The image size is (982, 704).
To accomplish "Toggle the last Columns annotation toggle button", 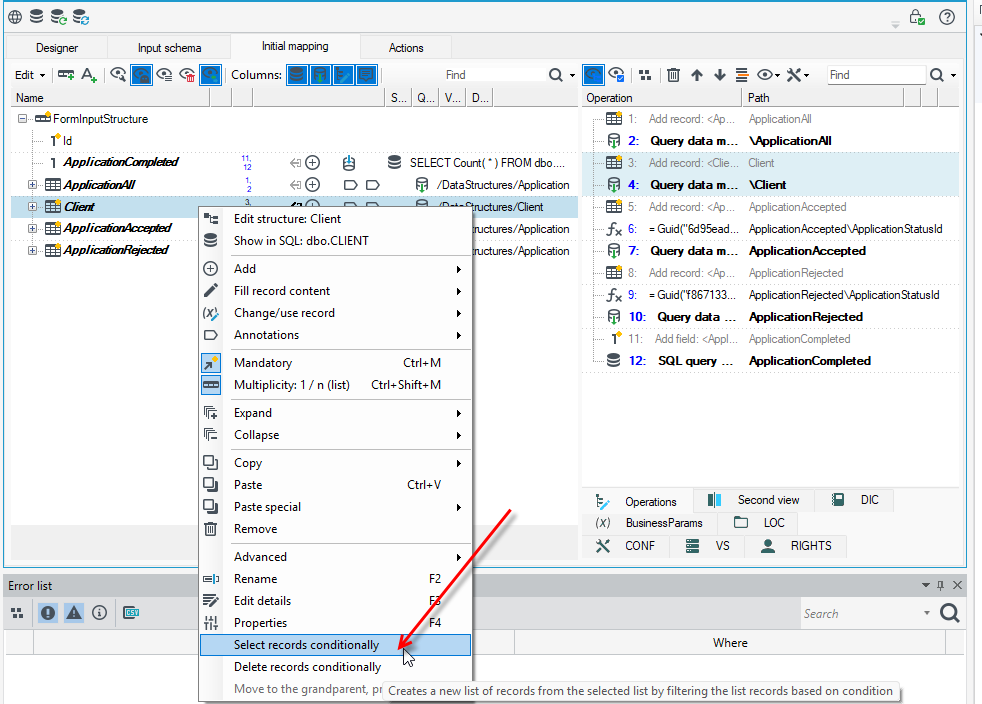I will [x=366, y=75].
